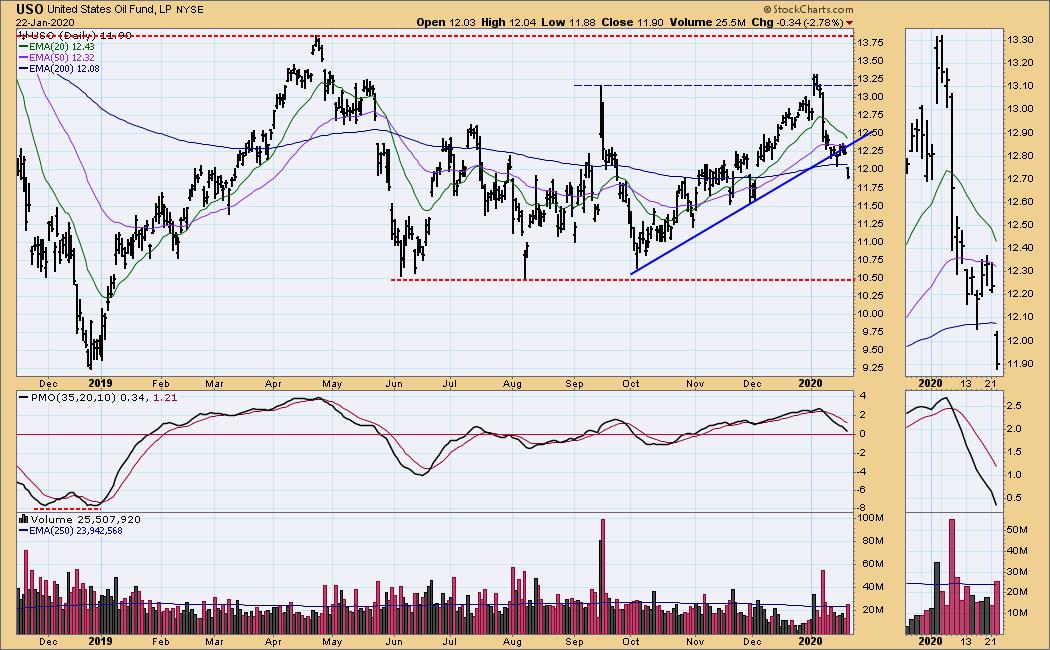Image resolution: width=1050 pixels, height=650 pixels.
Task: Click the purple EMA(50) legend line marker
Action: [23, 58]
